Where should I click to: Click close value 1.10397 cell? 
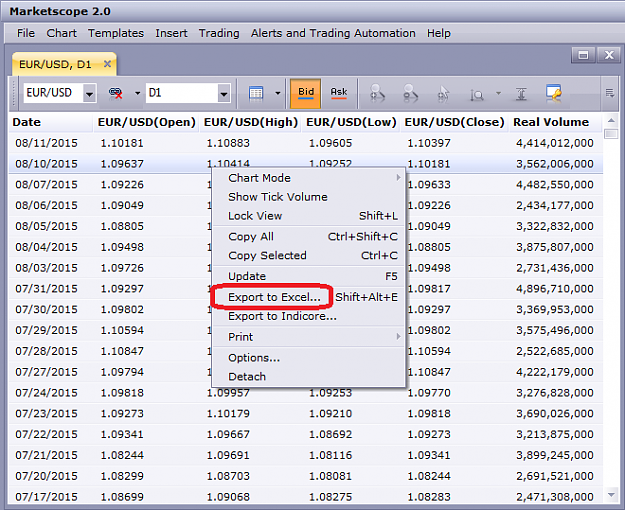[429, 143]
